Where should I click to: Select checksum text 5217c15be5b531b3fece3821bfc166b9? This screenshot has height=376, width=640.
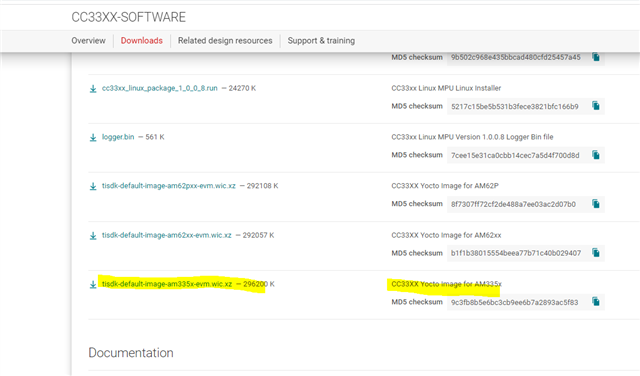tap(515, 107)
